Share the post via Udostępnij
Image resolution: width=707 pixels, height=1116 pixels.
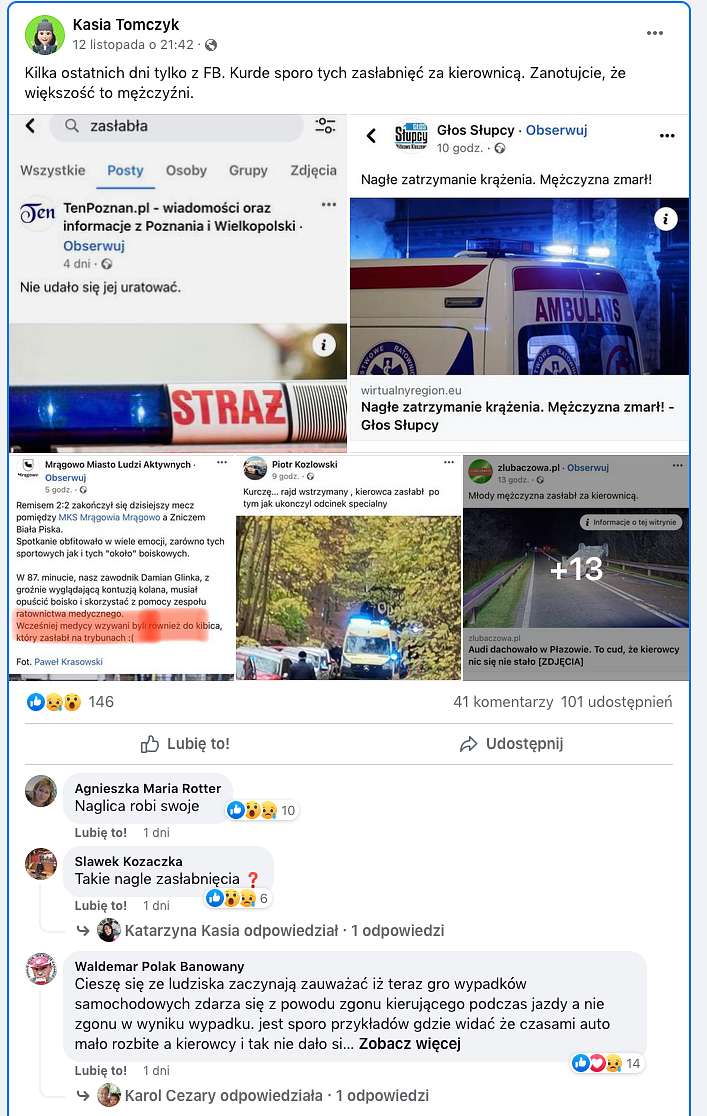click(x=511, y=744)
